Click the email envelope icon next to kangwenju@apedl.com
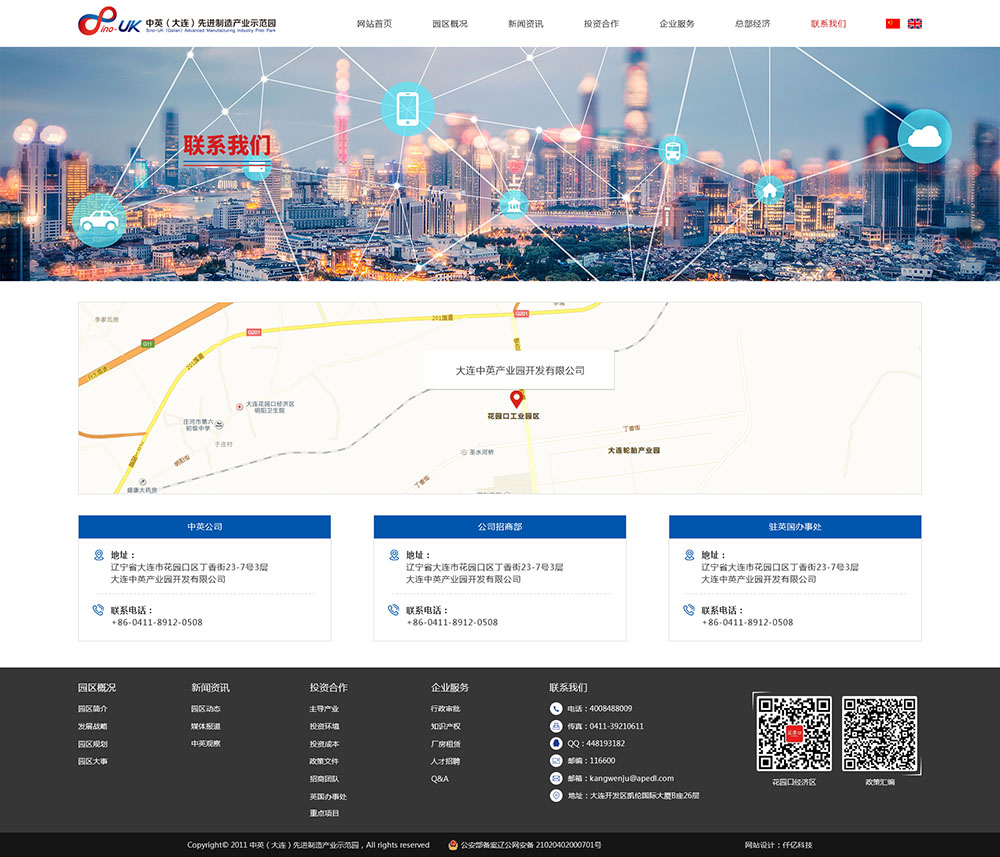The width and height of the screenshot is (1000, 857). [554, 777]
